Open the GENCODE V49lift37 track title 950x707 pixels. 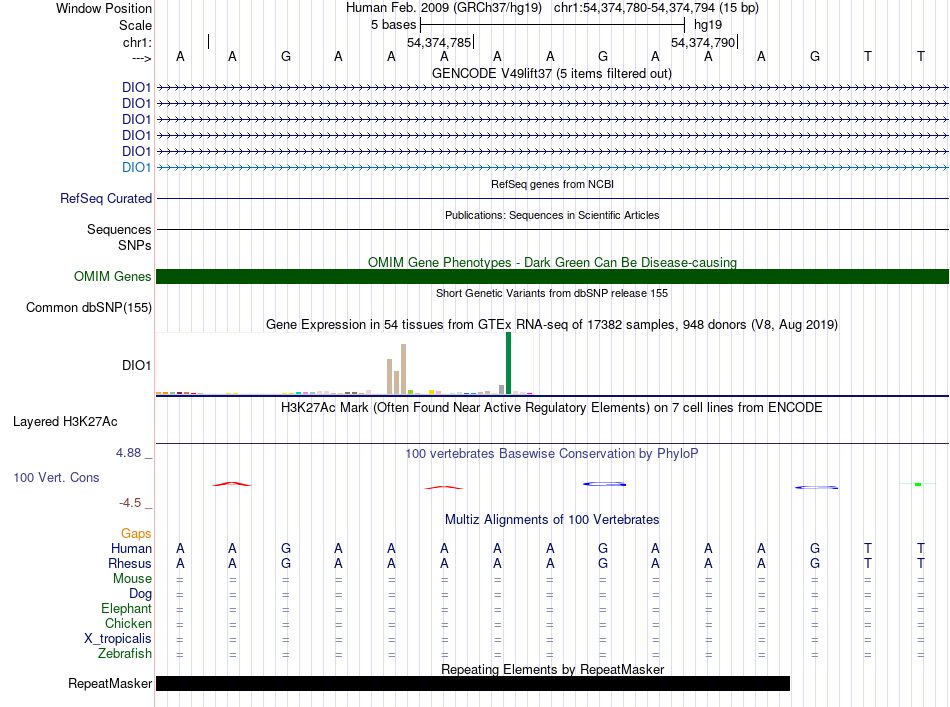point(551,73)
